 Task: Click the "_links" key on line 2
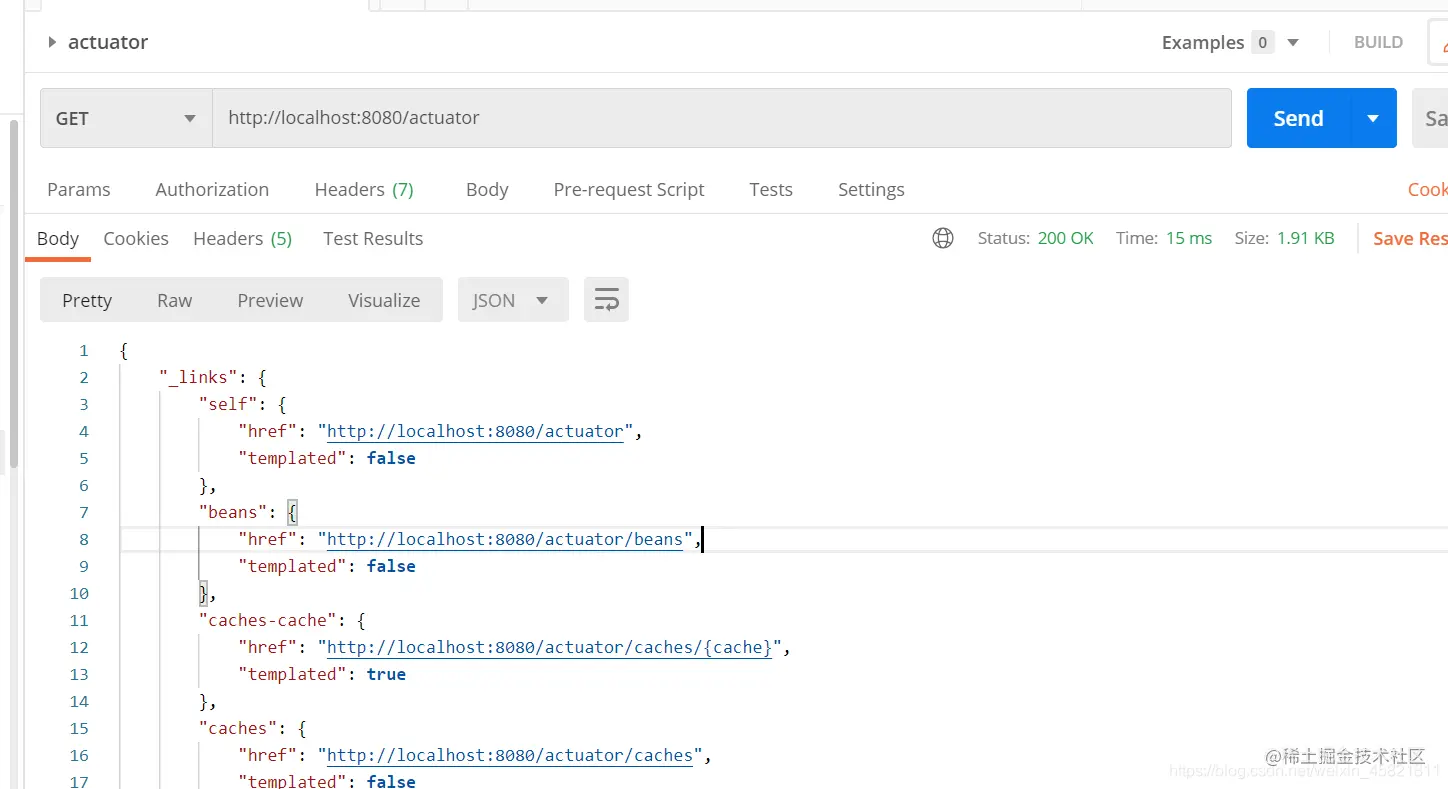click(198, 377)
